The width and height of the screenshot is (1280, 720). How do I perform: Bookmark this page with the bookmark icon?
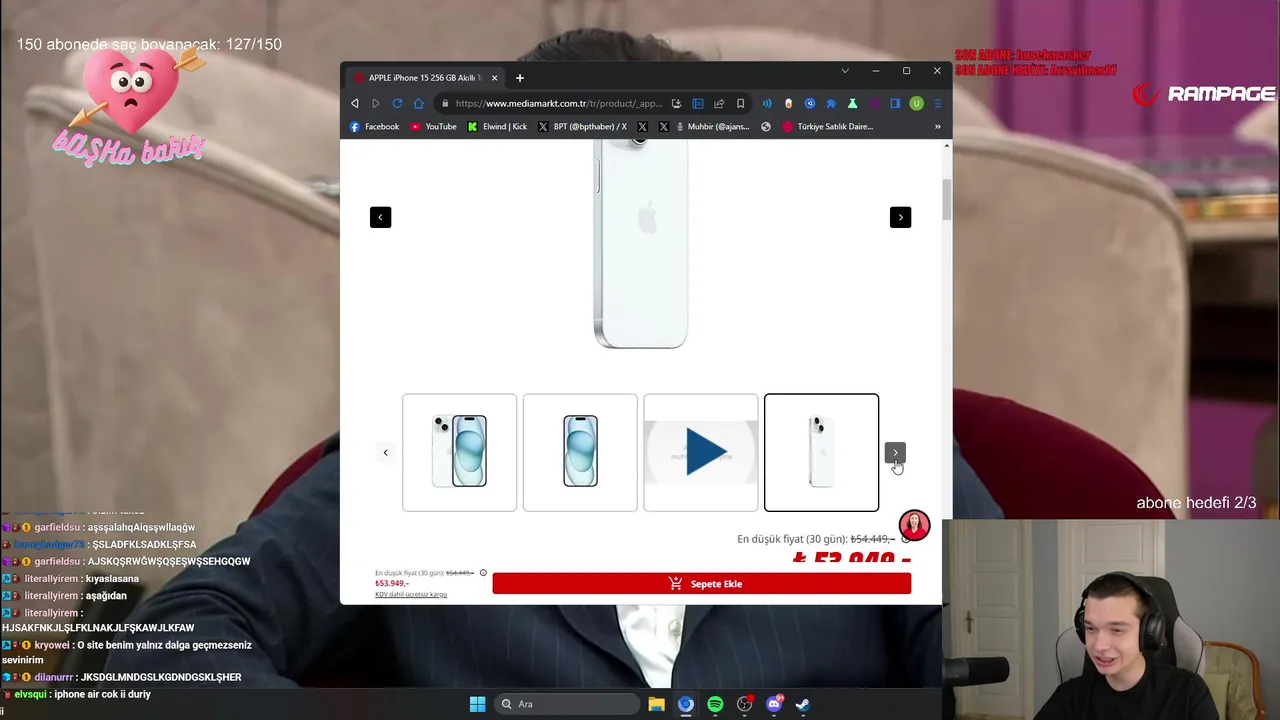point(740,103)
